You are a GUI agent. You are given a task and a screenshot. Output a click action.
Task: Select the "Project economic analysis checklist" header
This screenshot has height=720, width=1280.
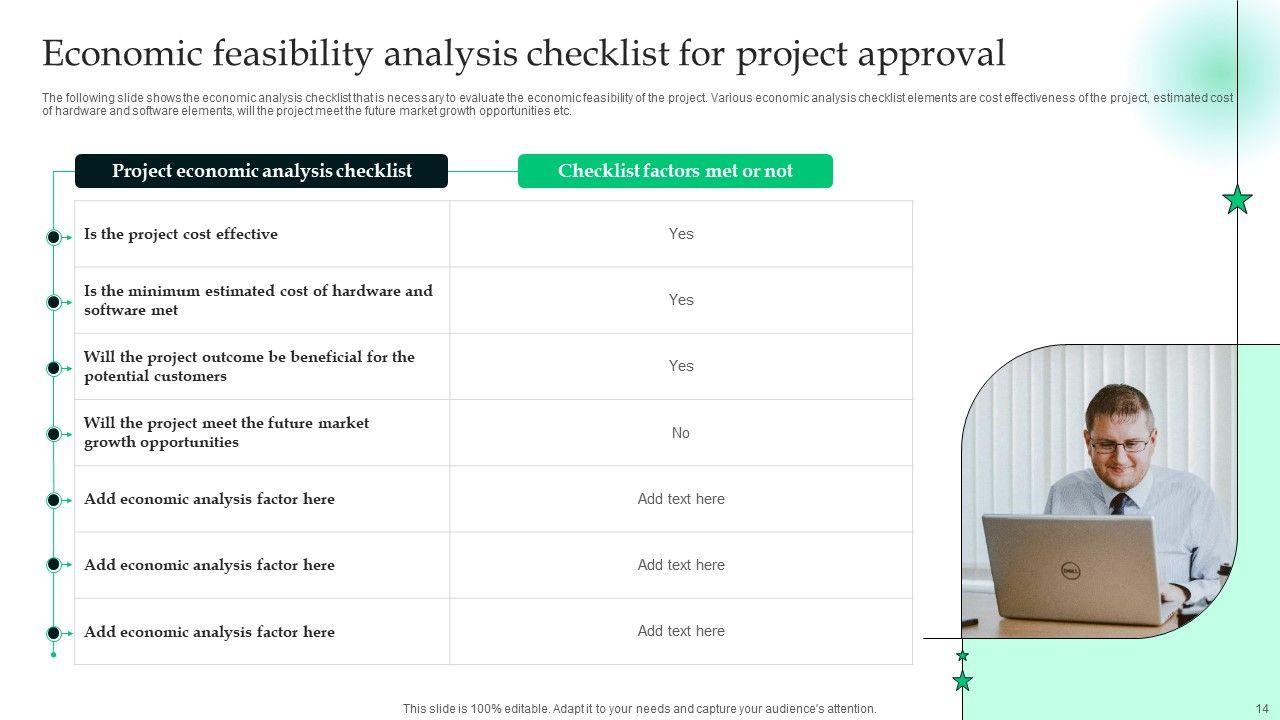(x=261, y=171)
